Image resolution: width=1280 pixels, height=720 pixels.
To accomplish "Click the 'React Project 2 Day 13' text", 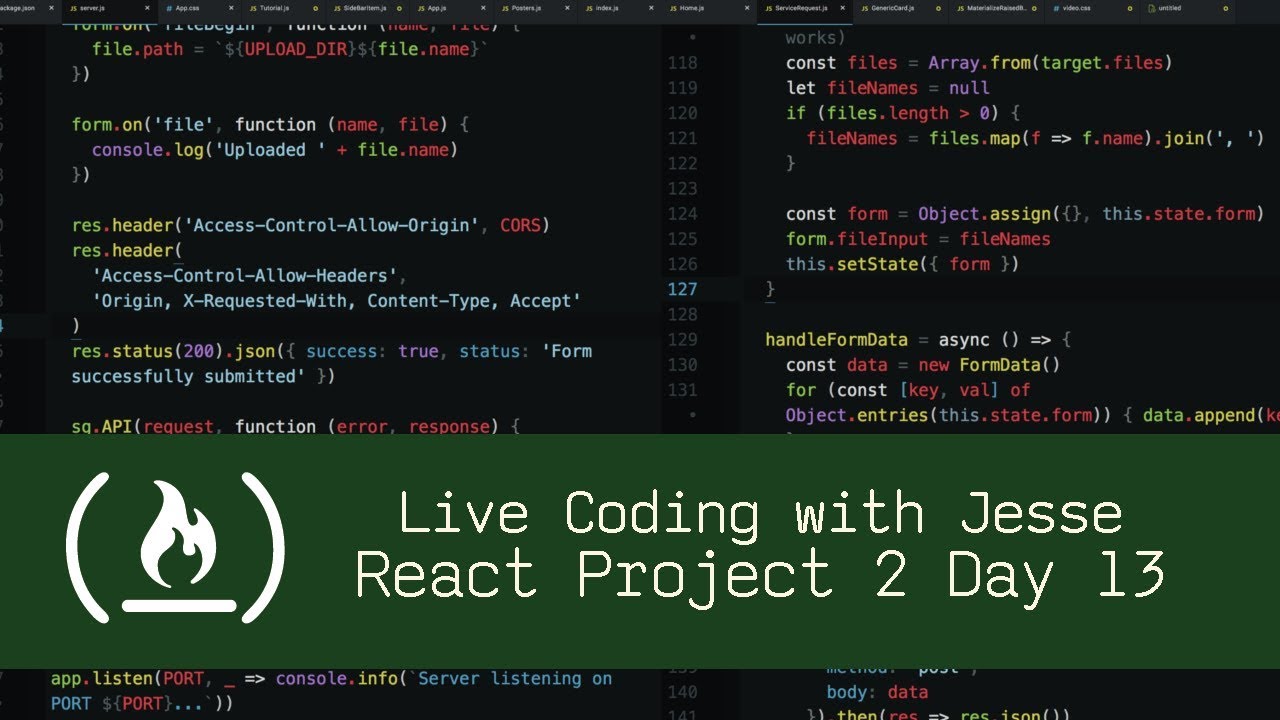I will [760, 576].
